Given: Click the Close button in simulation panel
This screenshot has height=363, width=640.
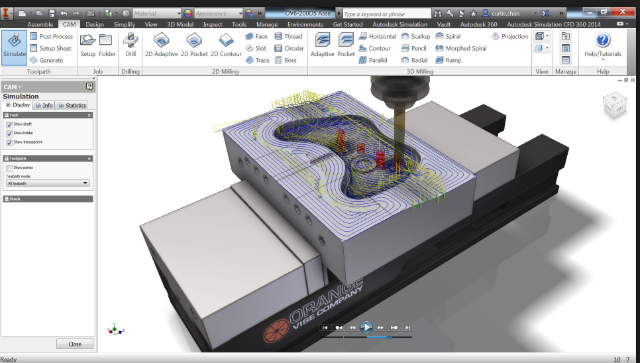Looking at the screenshot, I should (x=75, y=344).
